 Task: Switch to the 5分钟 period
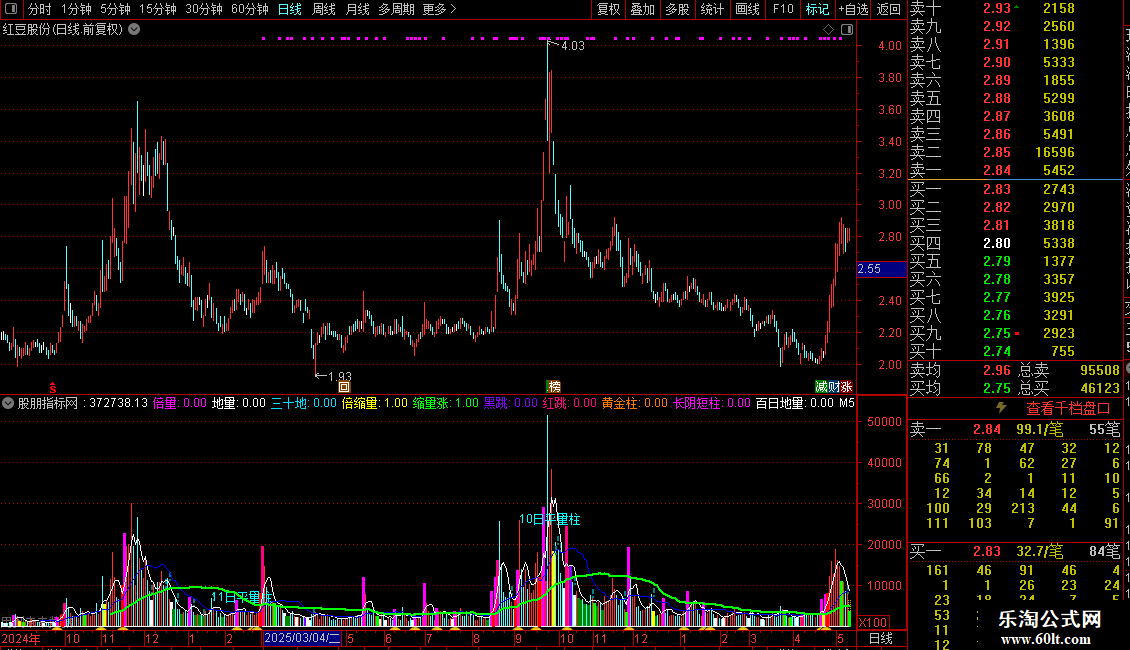pos(115,9)
